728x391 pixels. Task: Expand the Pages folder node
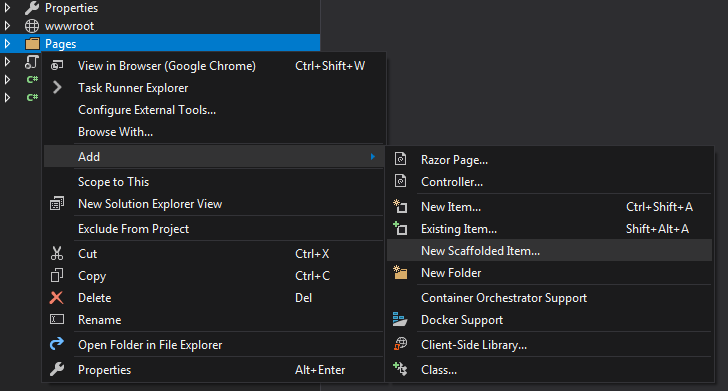pos(7,44)
